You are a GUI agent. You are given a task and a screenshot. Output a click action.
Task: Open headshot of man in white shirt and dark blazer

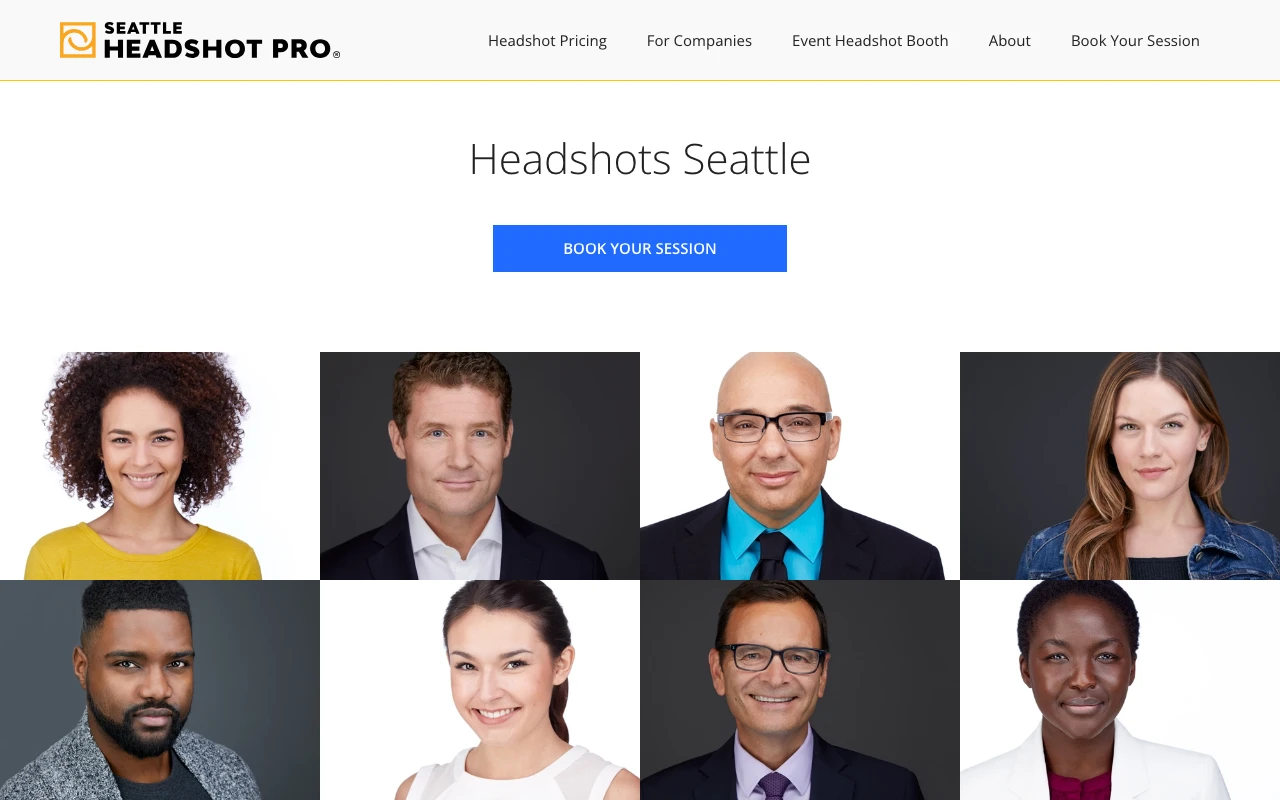(480, 466)
